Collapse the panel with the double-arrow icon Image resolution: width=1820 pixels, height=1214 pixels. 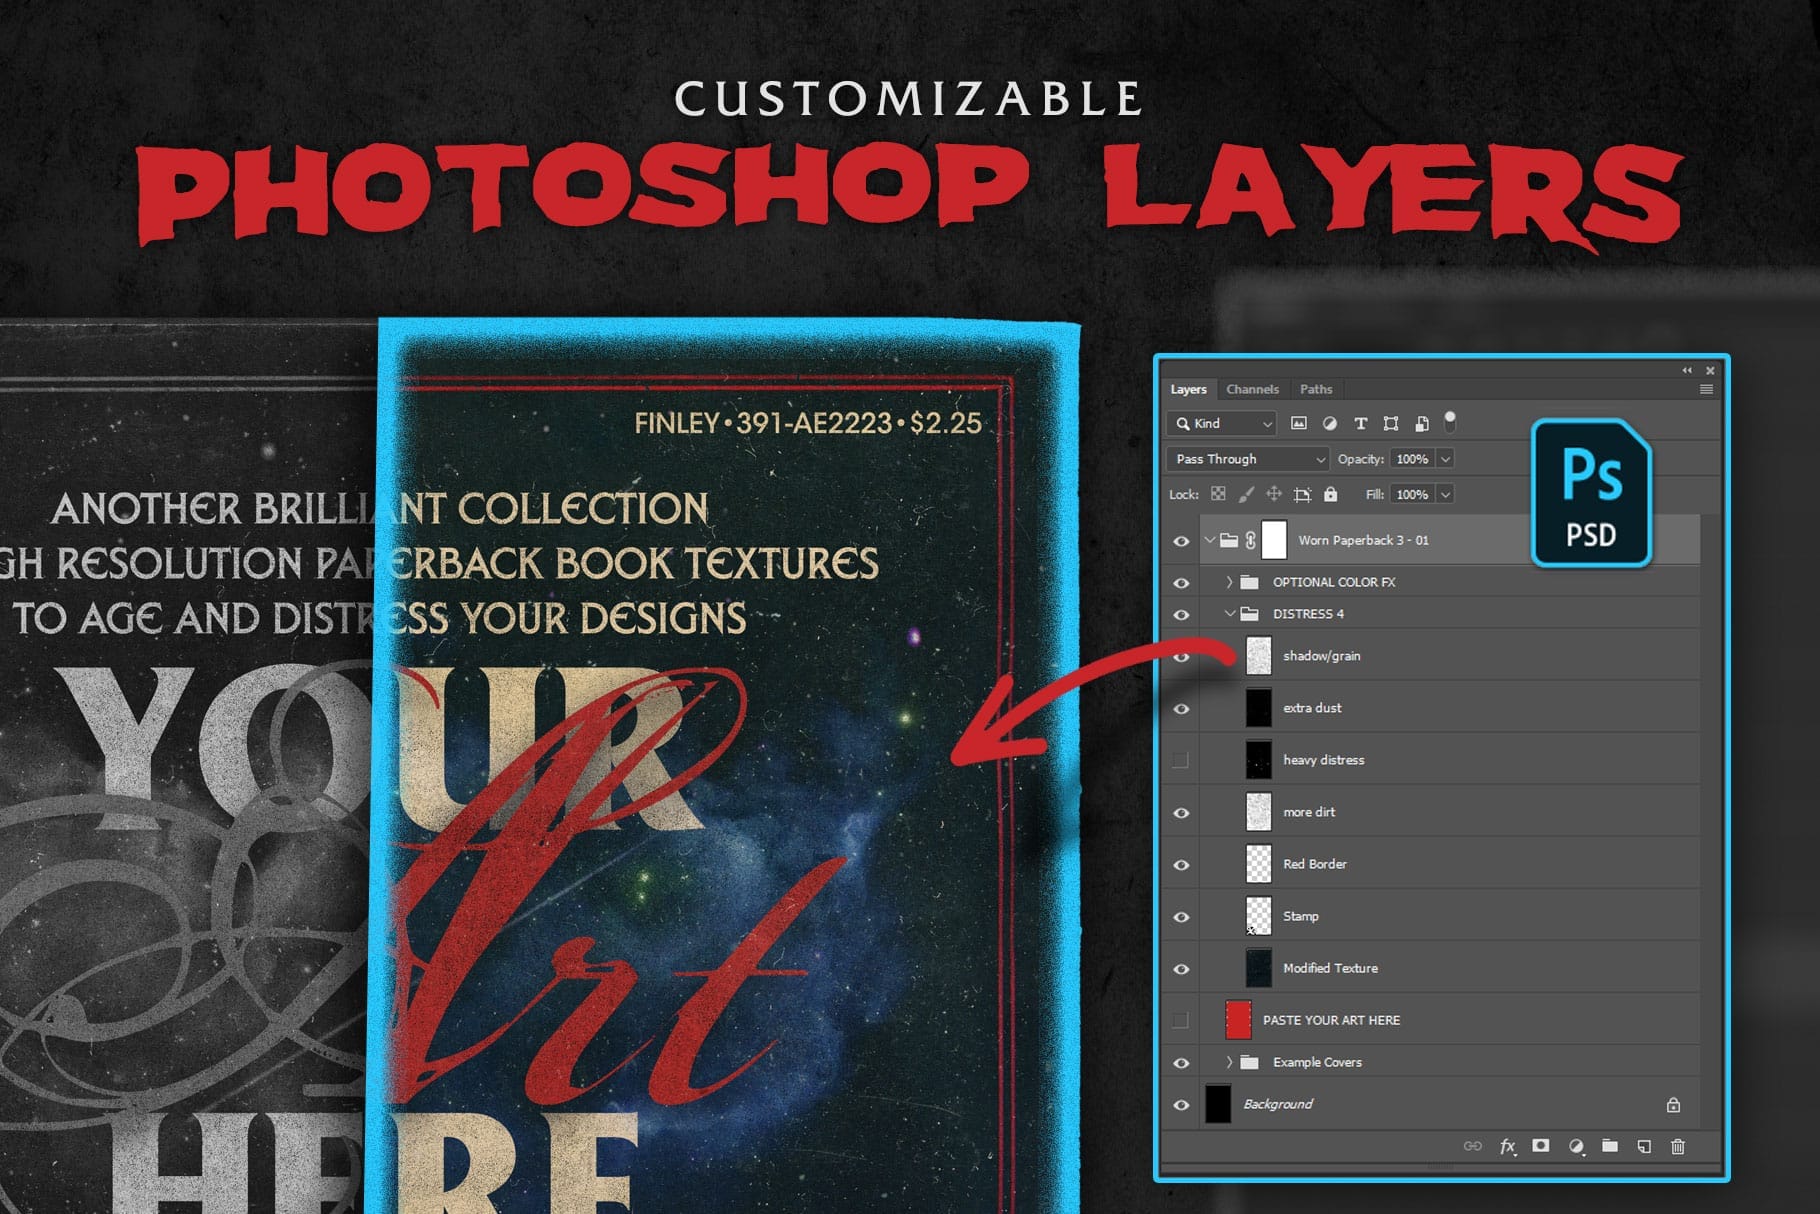[1687, 370]
